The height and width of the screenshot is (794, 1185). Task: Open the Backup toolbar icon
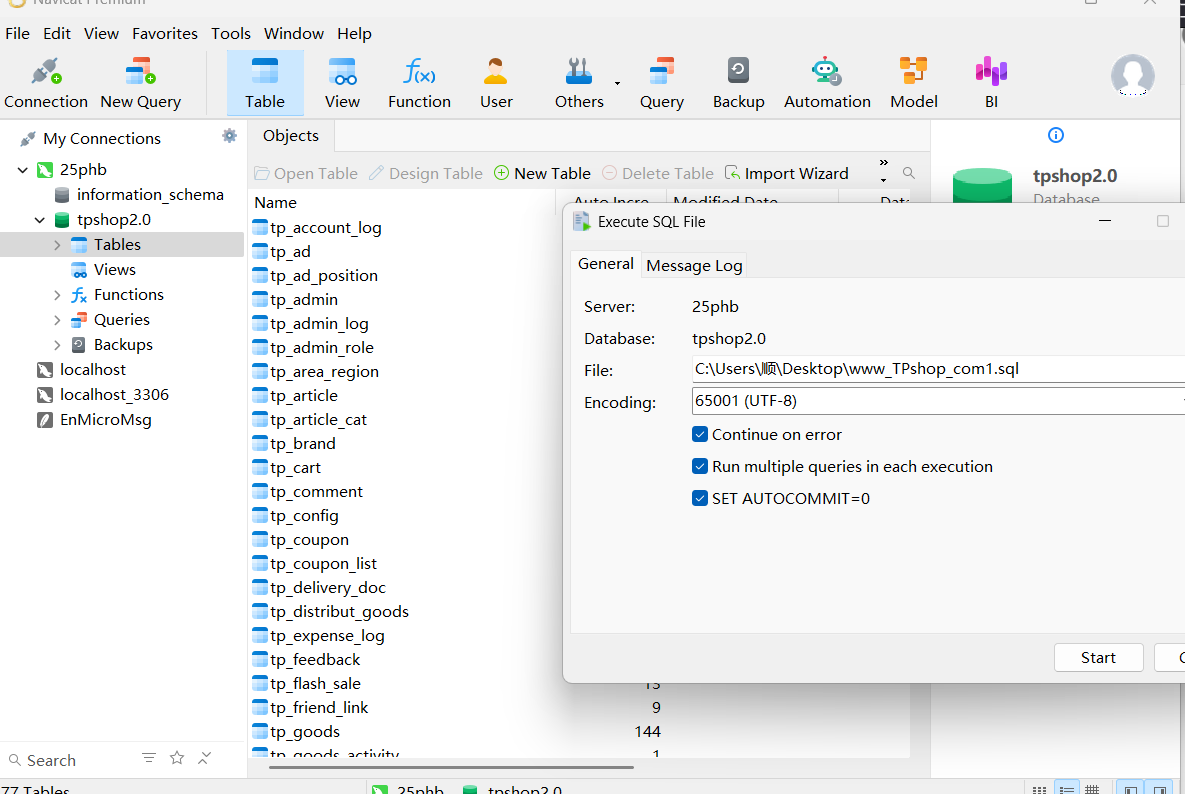click(x=738, y=83)
